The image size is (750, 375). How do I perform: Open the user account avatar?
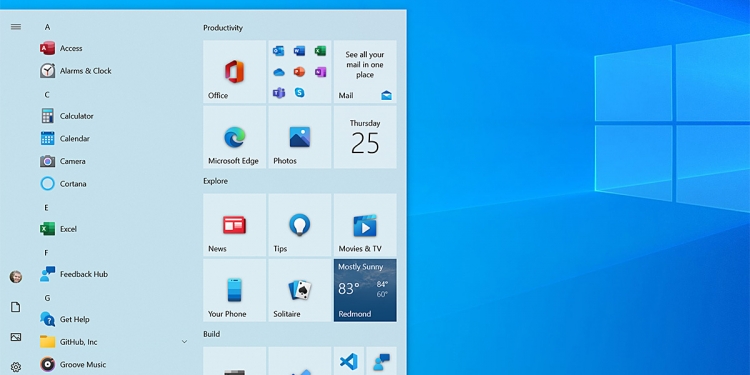pos(16,277)
